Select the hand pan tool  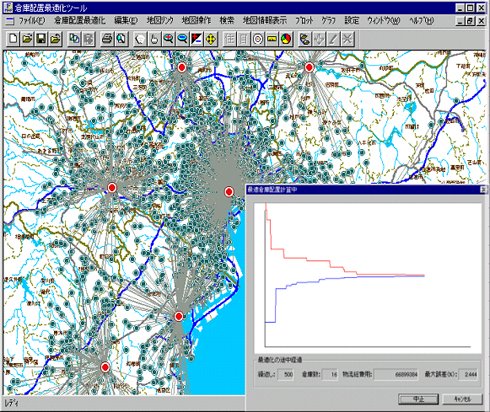point(154,39)
